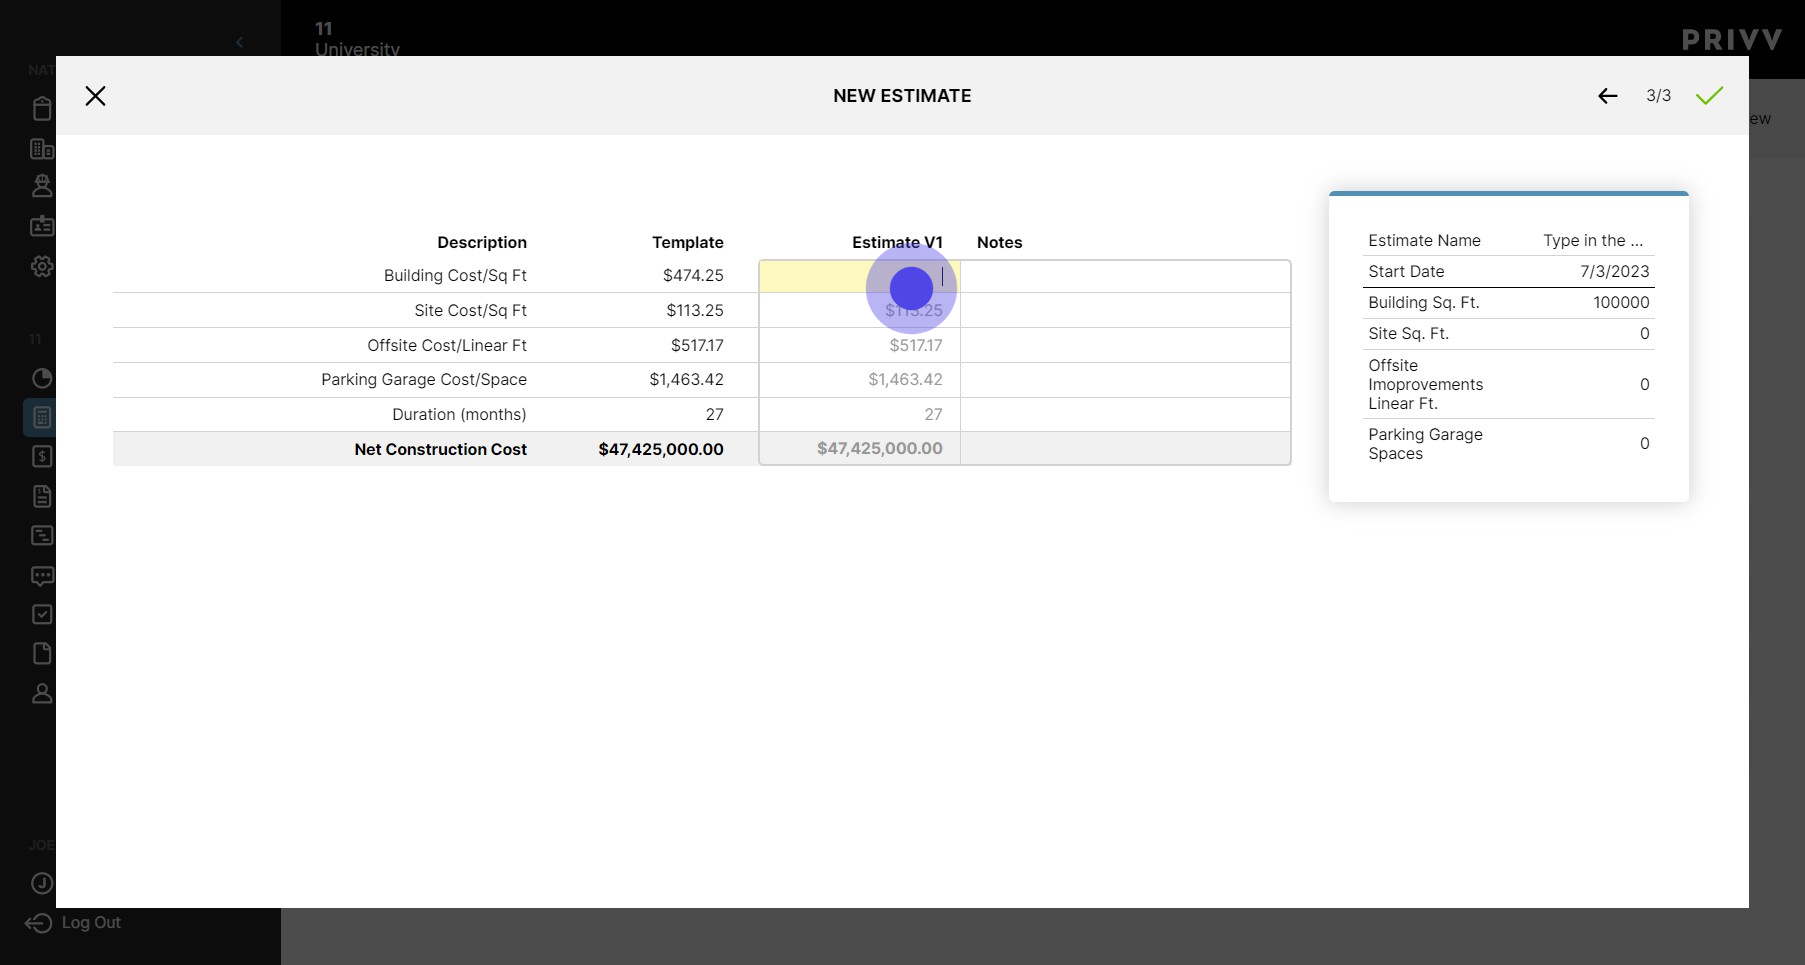The width and height of the screenshot is (1805, 965).
Task: Go back with the left arrow
Action: pos(1607,96)
